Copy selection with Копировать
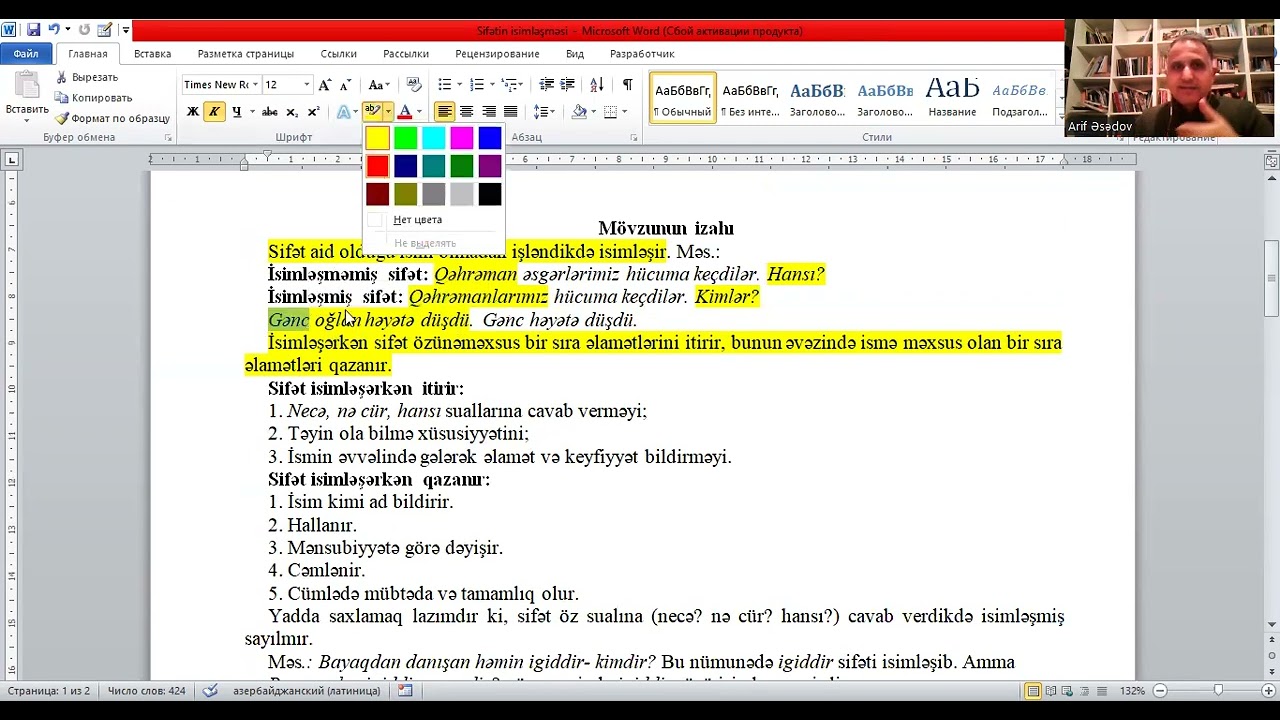1280x720 pixels. (x=94, y=98)
